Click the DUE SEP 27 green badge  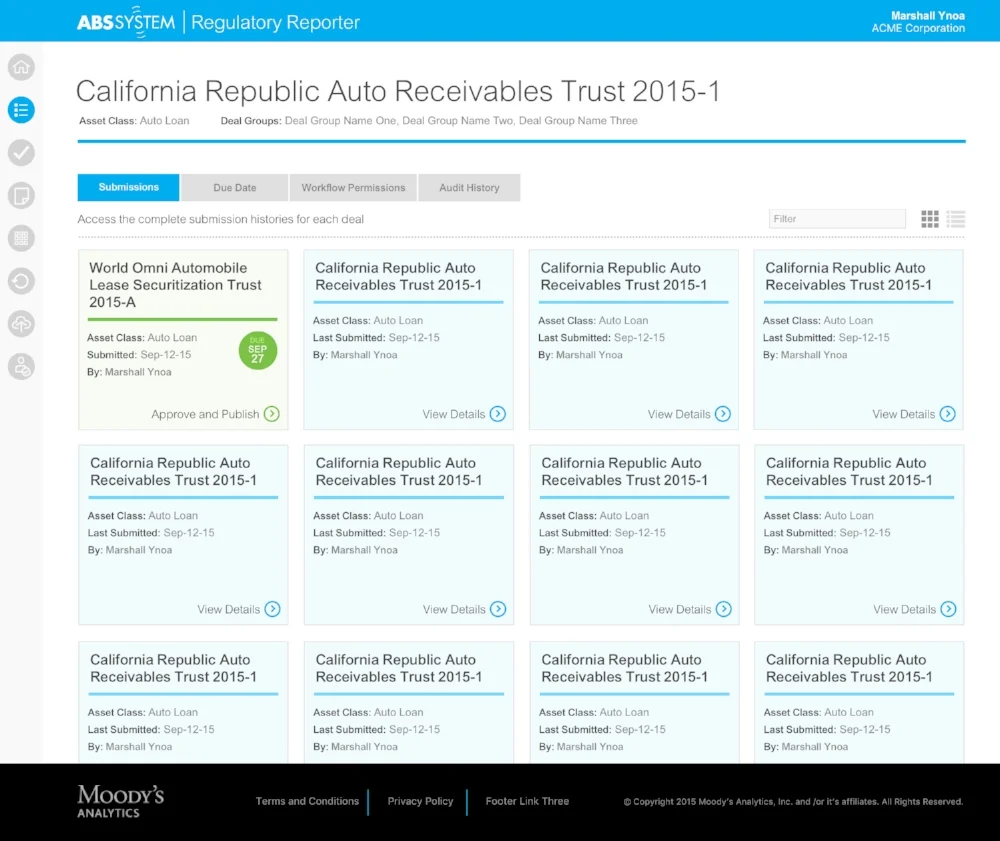point(258,350)
